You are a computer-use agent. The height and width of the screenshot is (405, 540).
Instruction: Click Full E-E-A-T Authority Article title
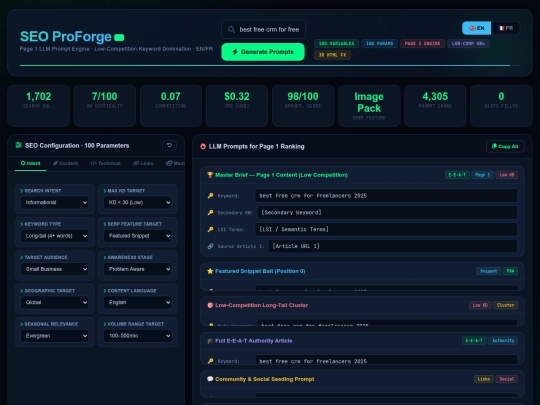pos(253,341)
